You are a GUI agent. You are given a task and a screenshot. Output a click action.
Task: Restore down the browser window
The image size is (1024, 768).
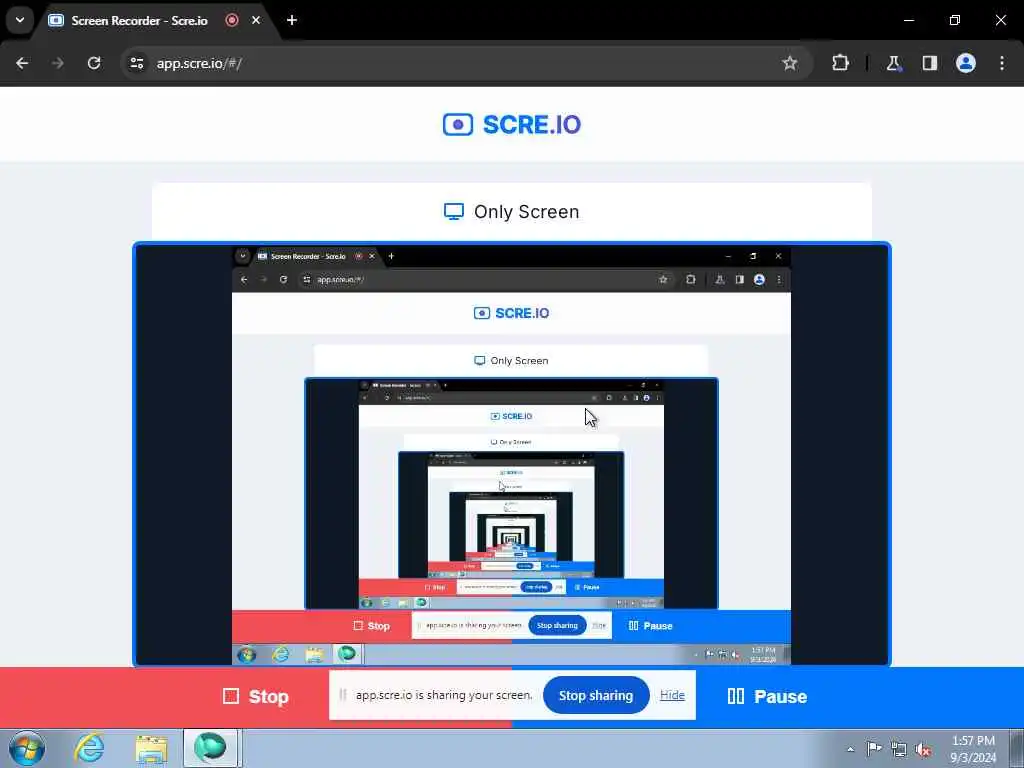pos(955,20)
